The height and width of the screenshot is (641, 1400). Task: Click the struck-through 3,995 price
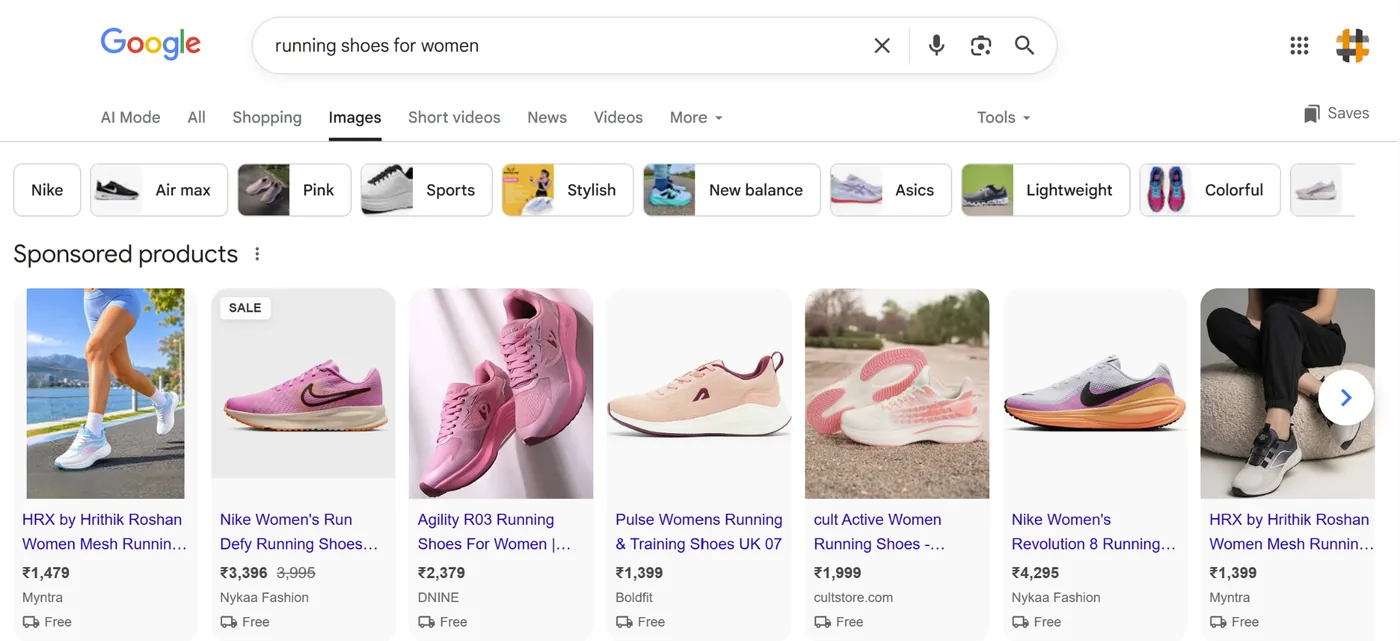(295, 573)
